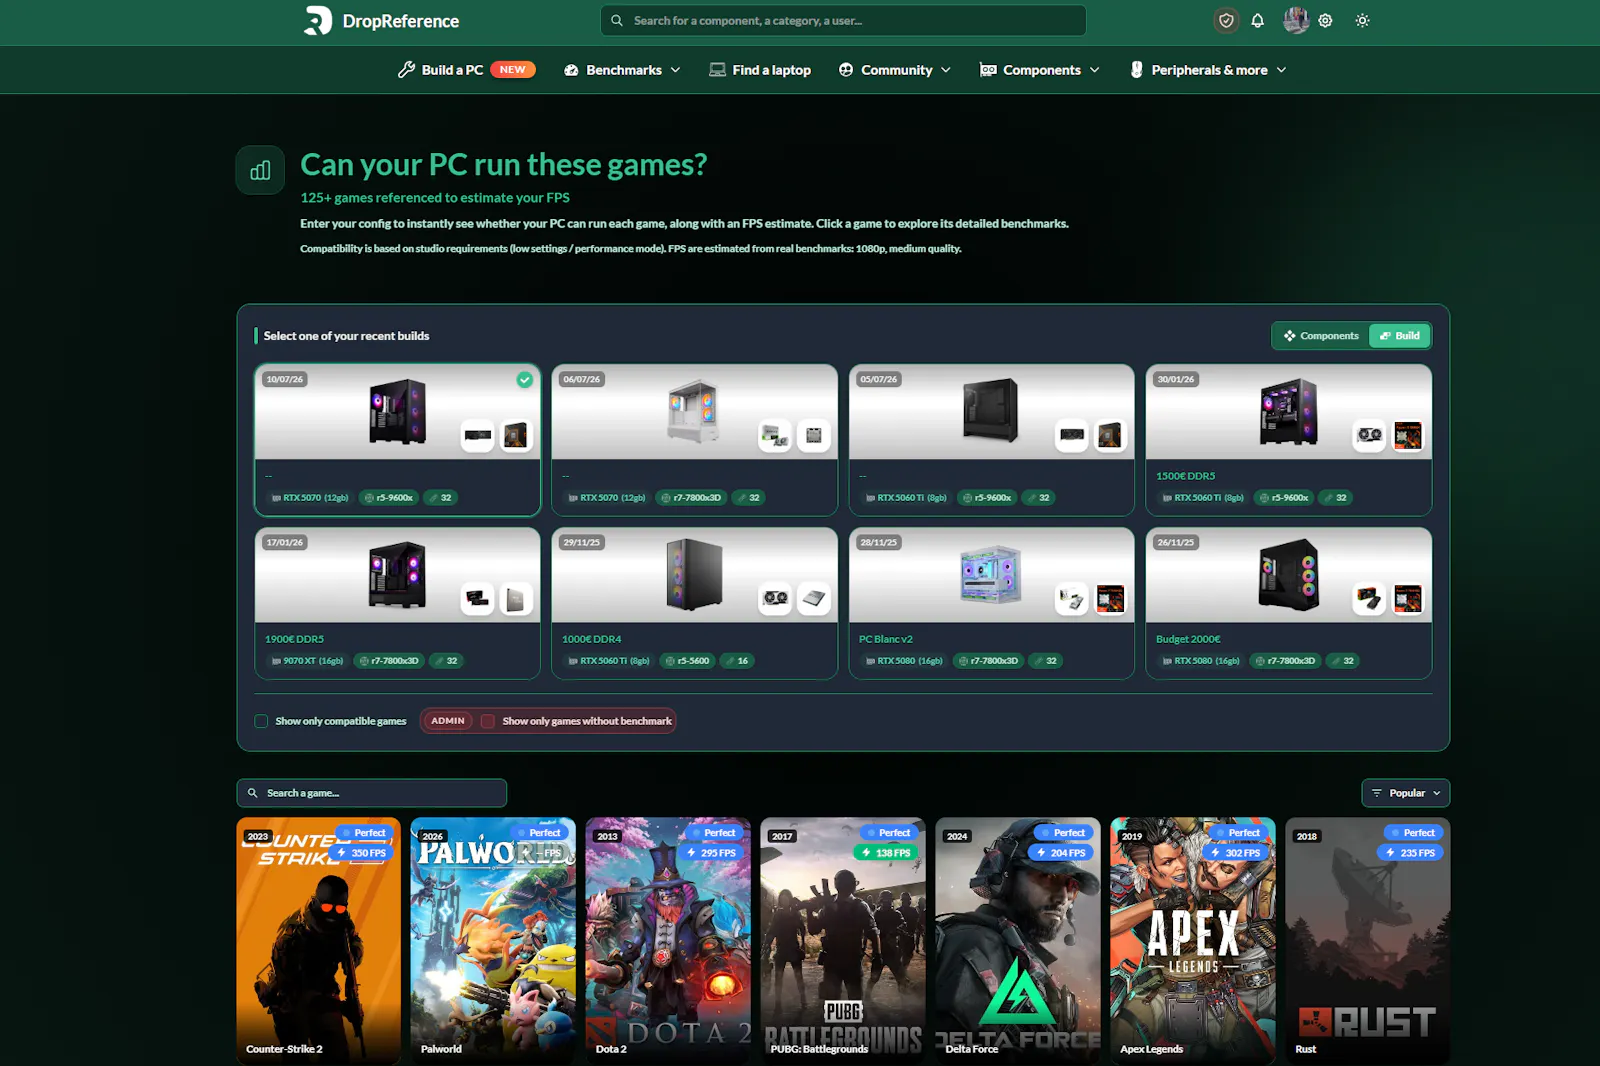
Task: Click the Community face icon
Action: 846,70
